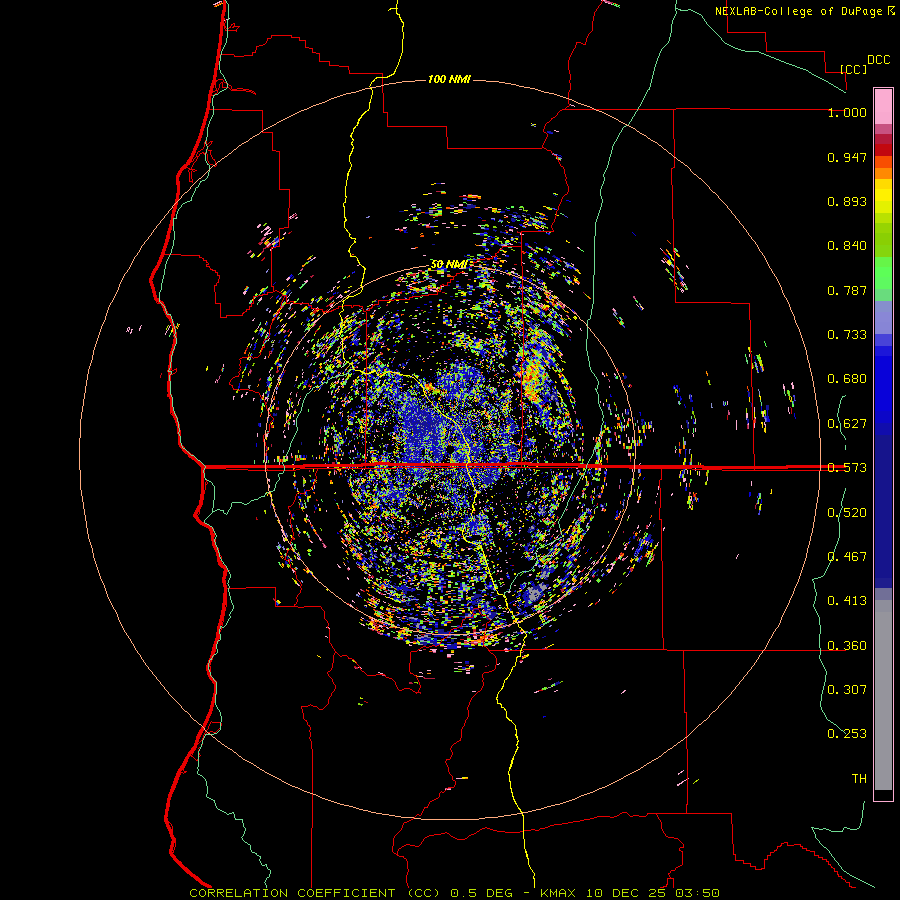Click the 10 DEC 25 date text
Screen dimensions: 900x900
pos(627,893)
